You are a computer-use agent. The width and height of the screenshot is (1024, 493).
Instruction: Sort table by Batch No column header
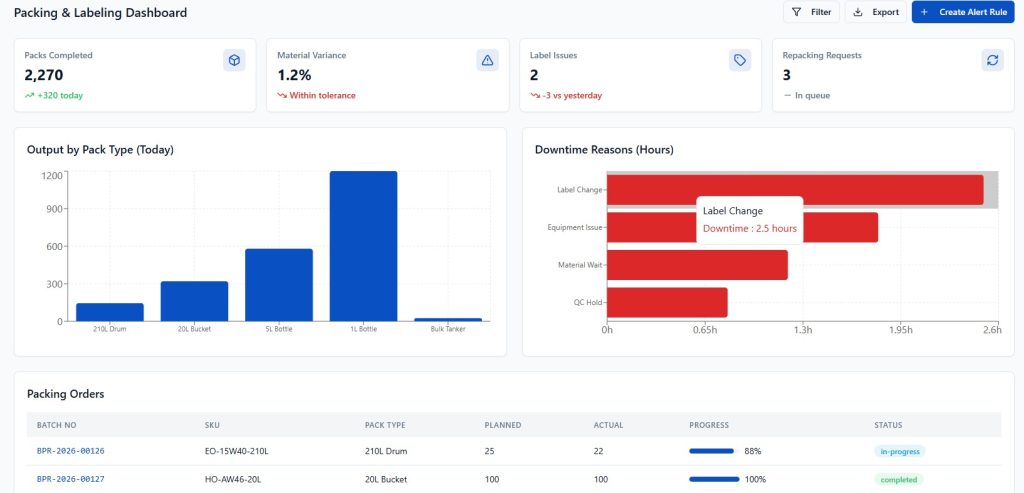(56, 425)
